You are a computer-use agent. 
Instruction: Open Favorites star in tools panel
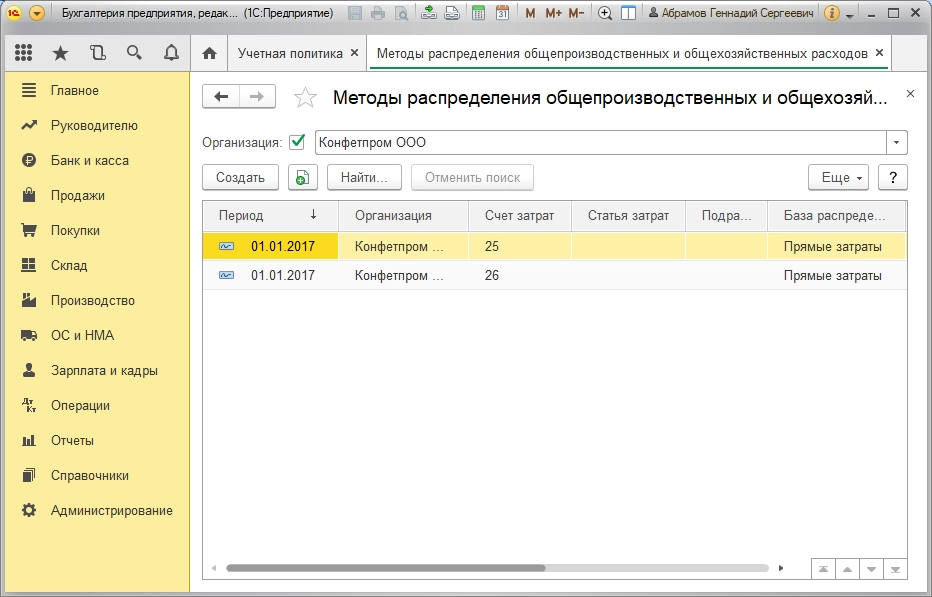[60, 53]
